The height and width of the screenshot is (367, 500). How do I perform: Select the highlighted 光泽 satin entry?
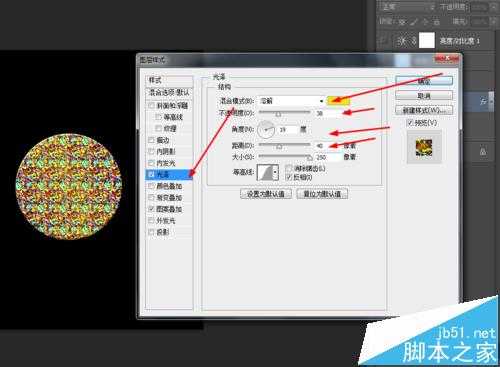coord(169,174)
